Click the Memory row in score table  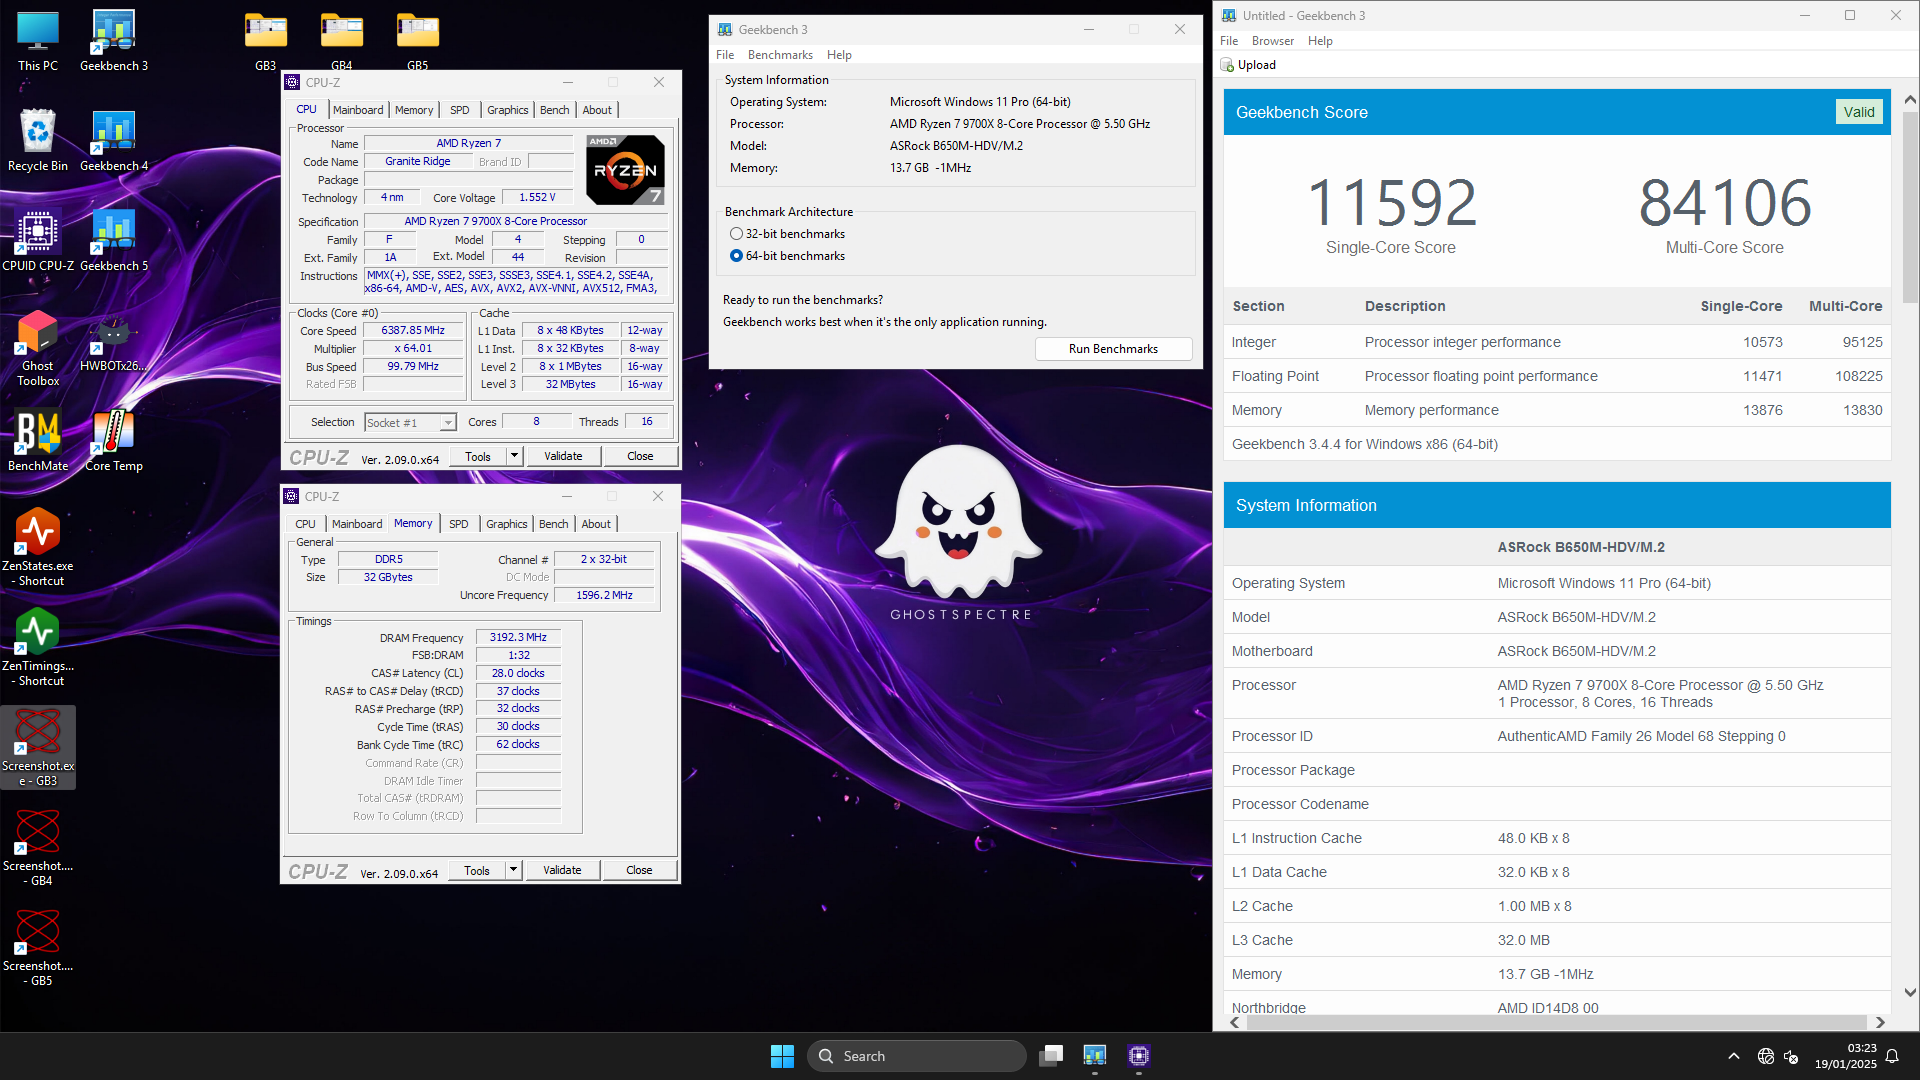(x=1557, y=410)
